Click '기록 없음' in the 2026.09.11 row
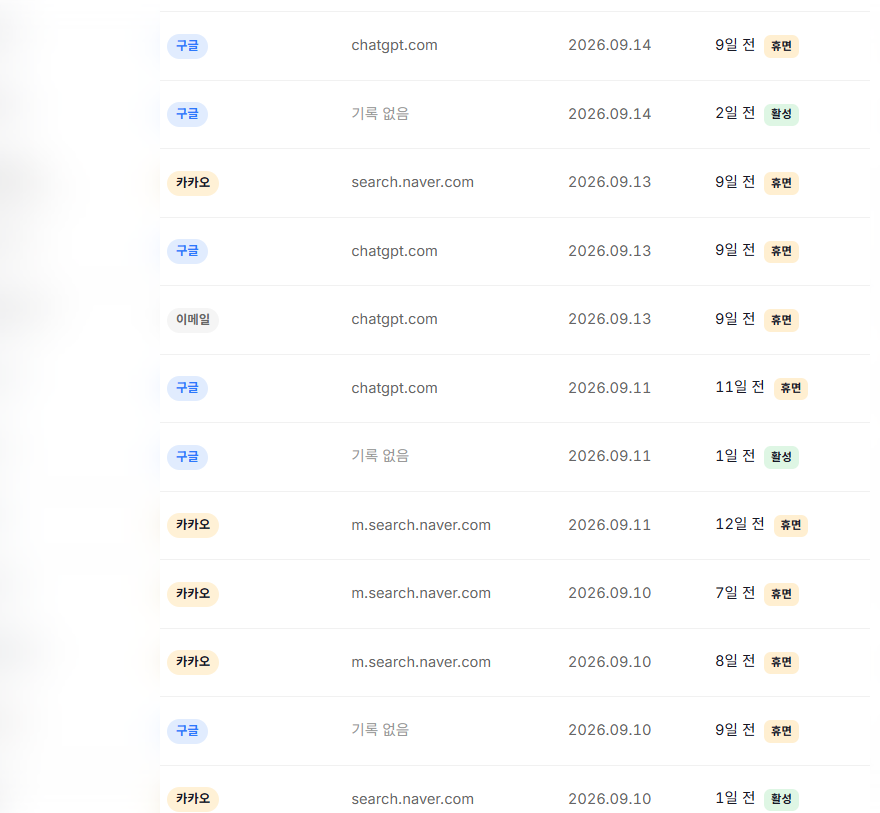The height and width of the screenshot is (813, 880). (x=380, y=456)
